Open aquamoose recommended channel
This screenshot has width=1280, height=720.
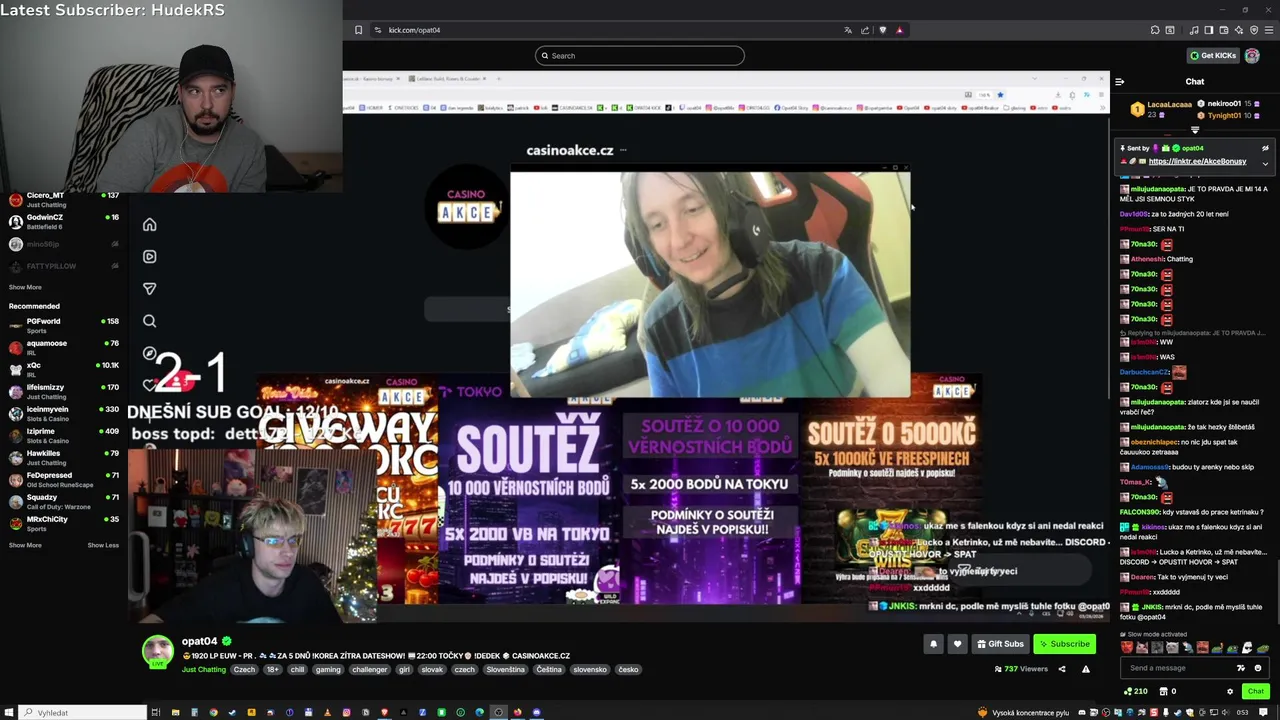[62, 347]
